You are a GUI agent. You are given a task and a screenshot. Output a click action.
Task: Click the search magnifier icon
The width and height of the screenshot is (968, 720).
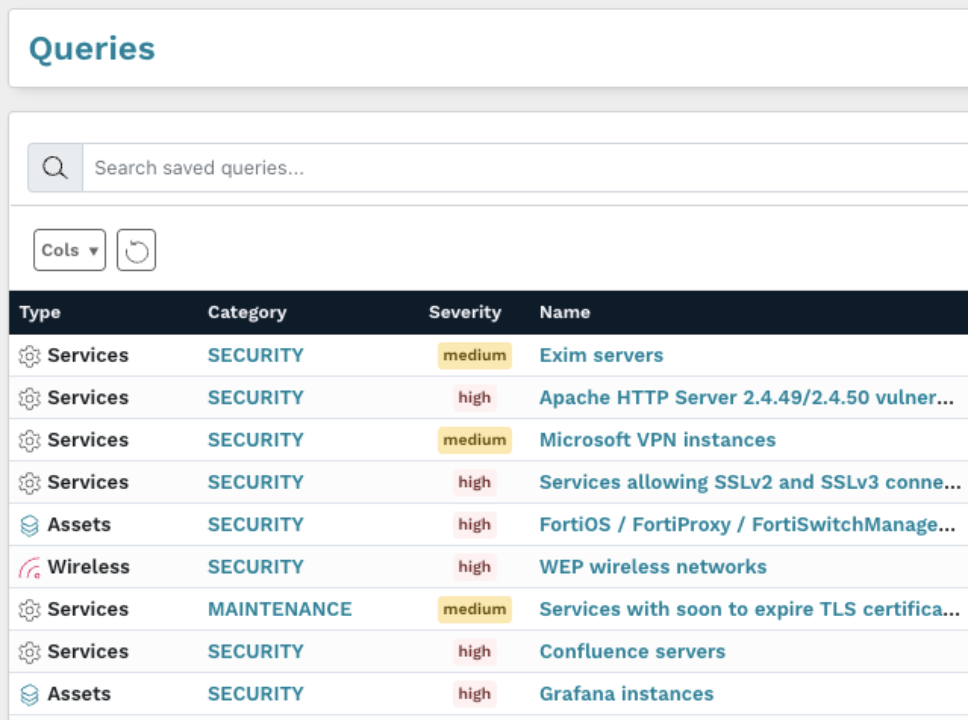click(55, 167)
